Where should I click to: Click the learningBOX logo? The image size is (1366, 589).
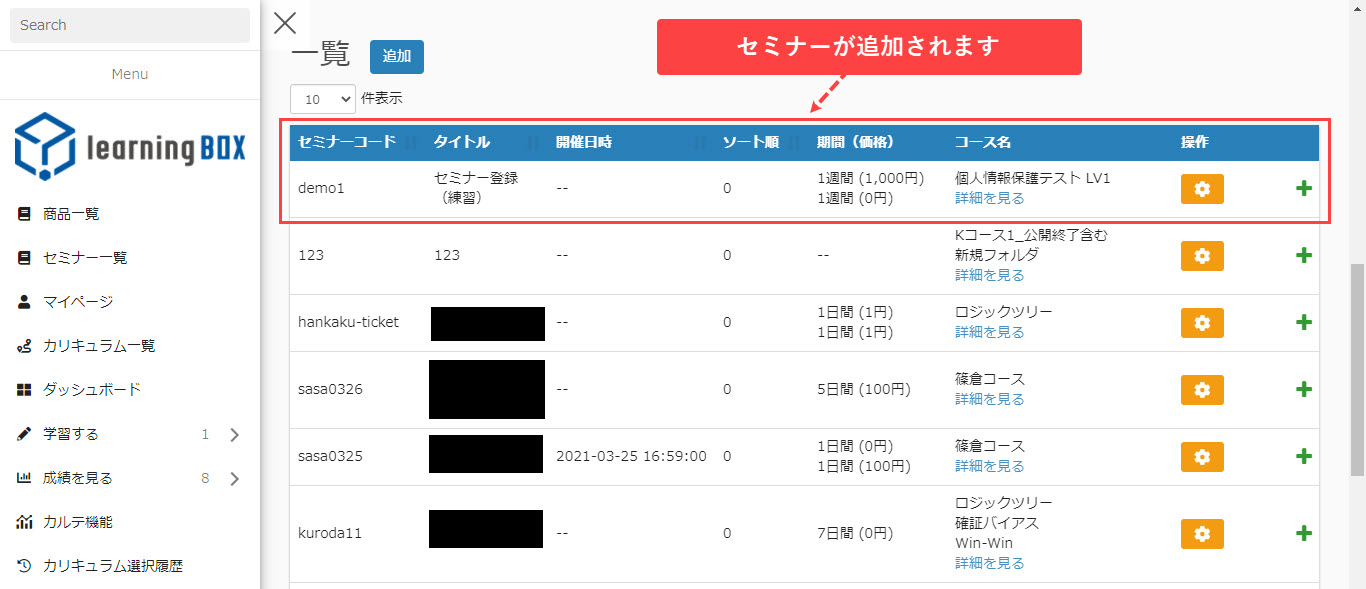pyautogui.click(x=130, y=146)
